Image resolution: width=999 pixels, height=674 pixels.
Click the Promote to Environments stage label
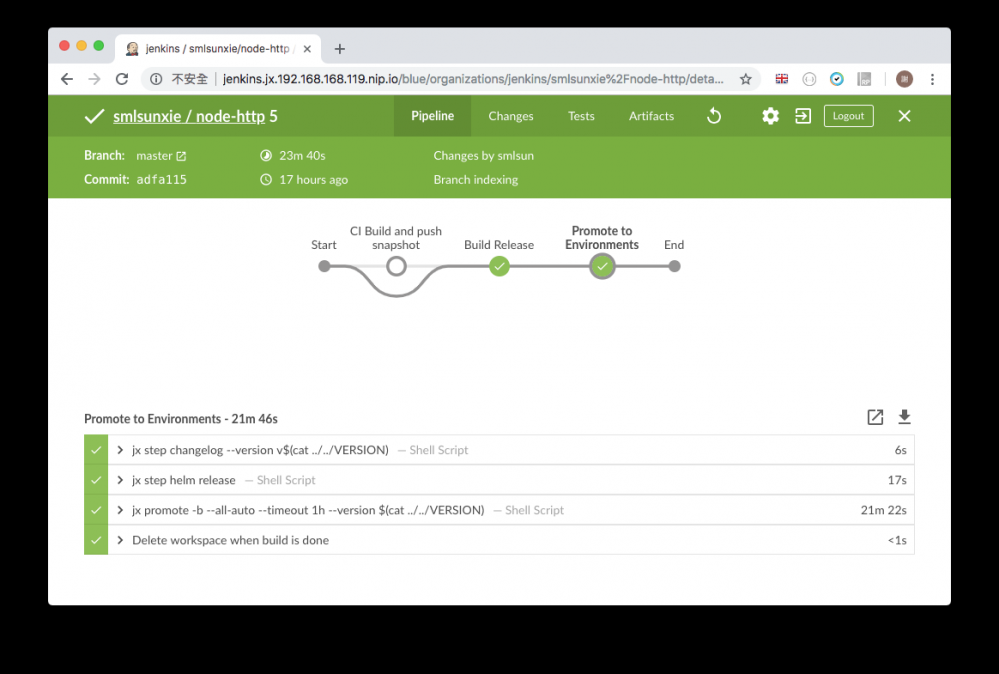(x=601, y=238)
